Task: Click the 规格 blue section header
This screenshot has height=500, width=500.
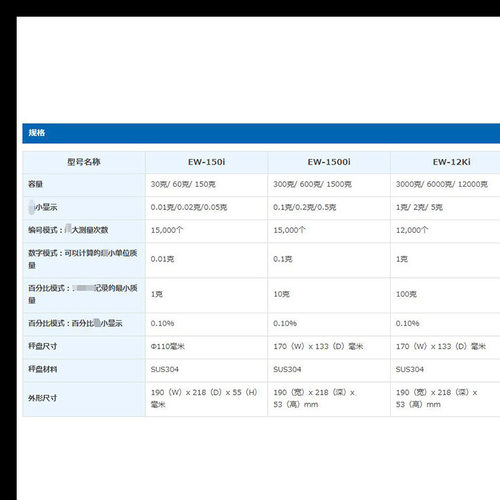Action: pyautogui.click(x=261, y=133)
